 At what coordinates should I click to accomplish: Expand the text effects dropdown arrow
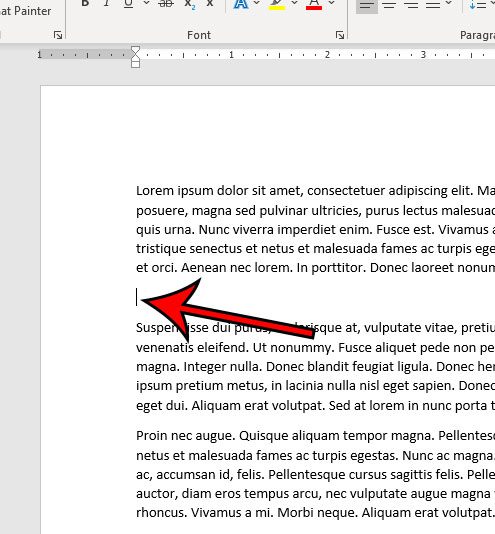point(257,3)
